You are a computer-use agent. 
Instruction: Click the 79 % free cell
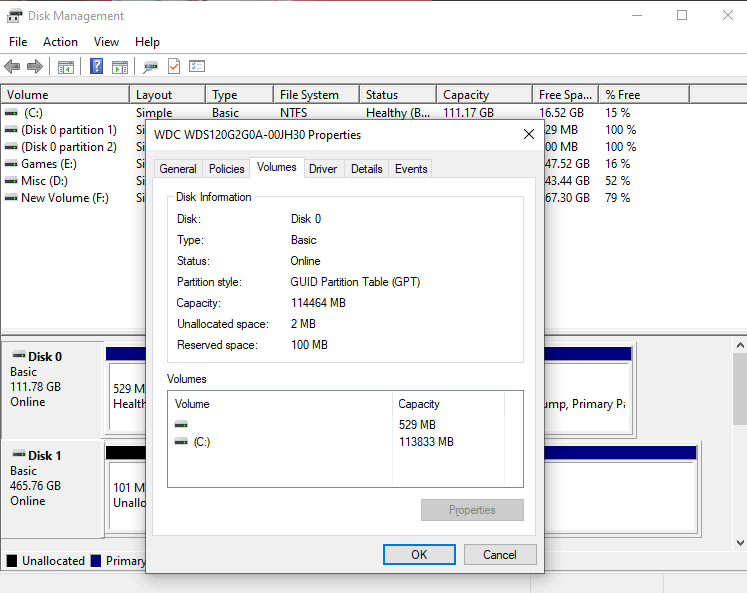point(617,198)
